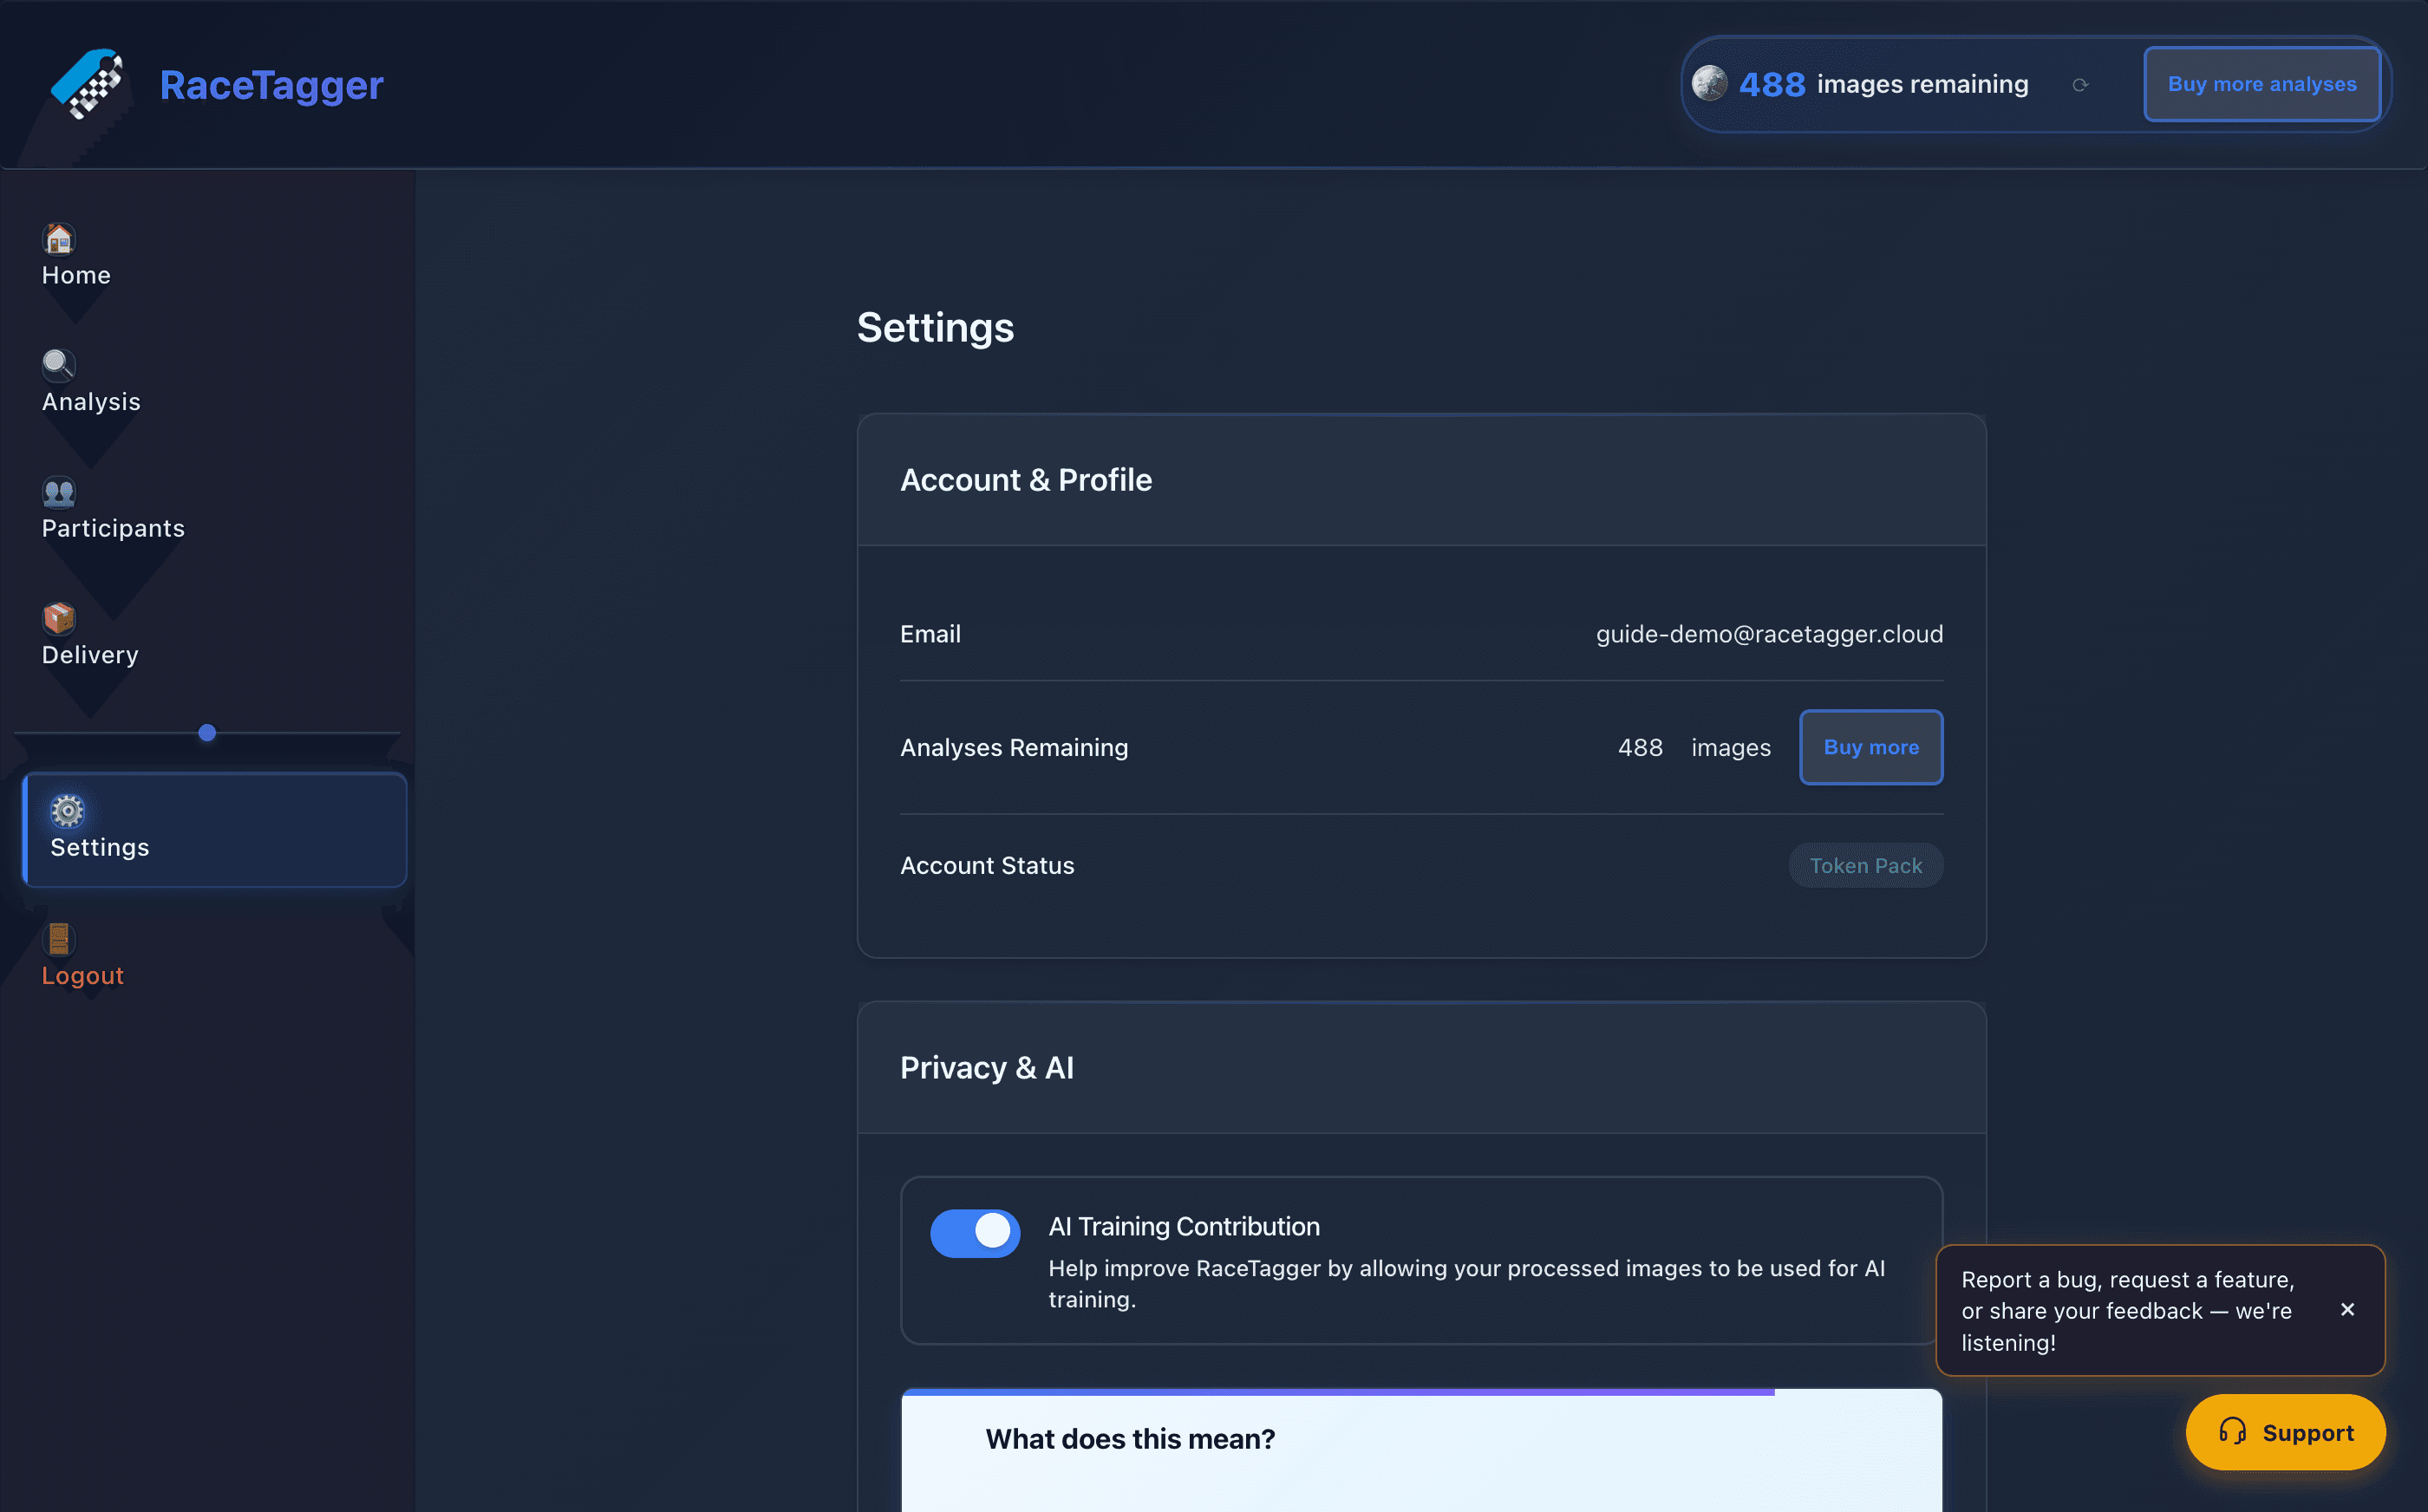This screenshot has height=1512, width=2428.
Task: Click the What does this mean? heading
Action: coord(1130,1438)
